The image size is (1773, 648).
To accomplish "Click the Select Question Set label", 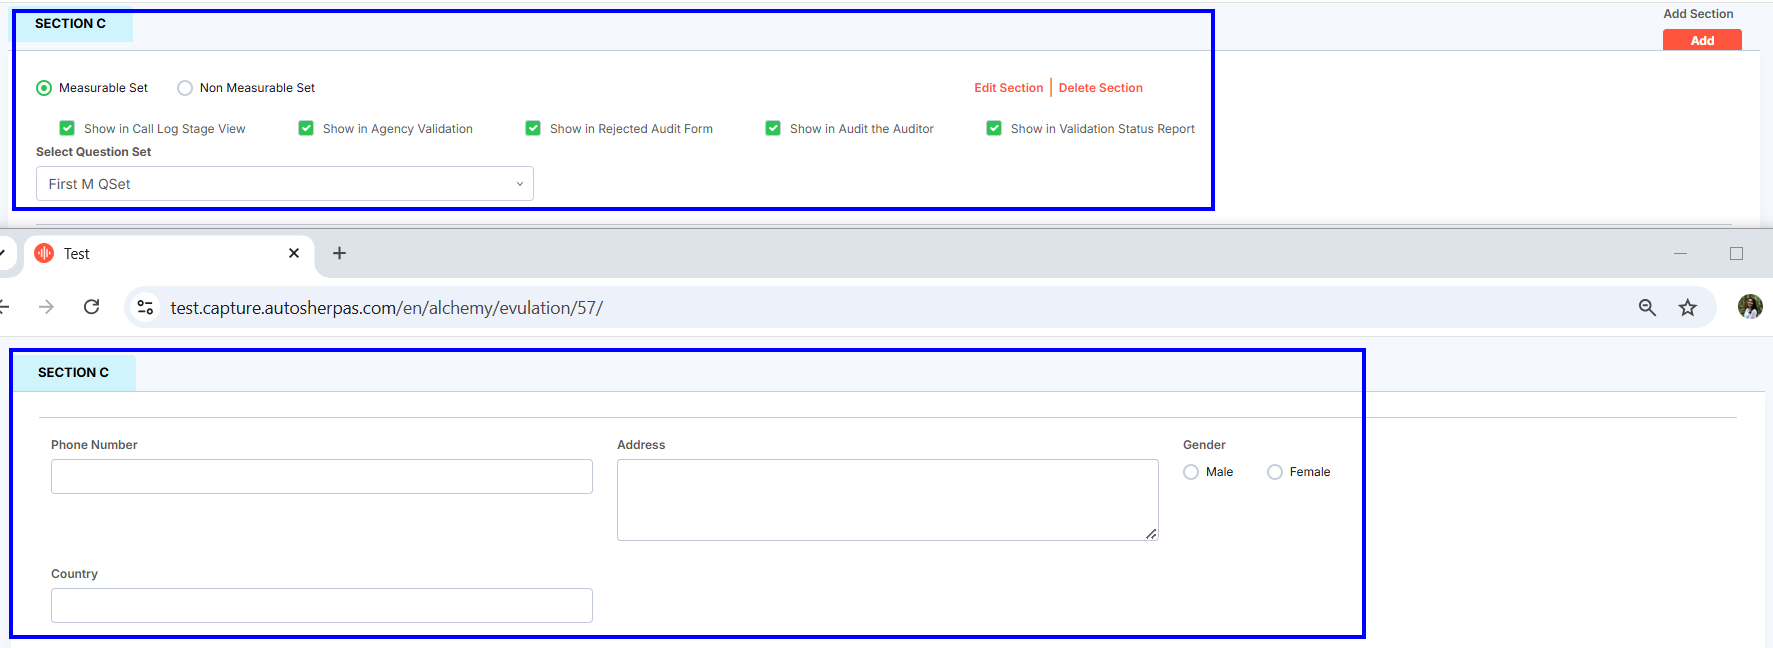I will [94, 152].
